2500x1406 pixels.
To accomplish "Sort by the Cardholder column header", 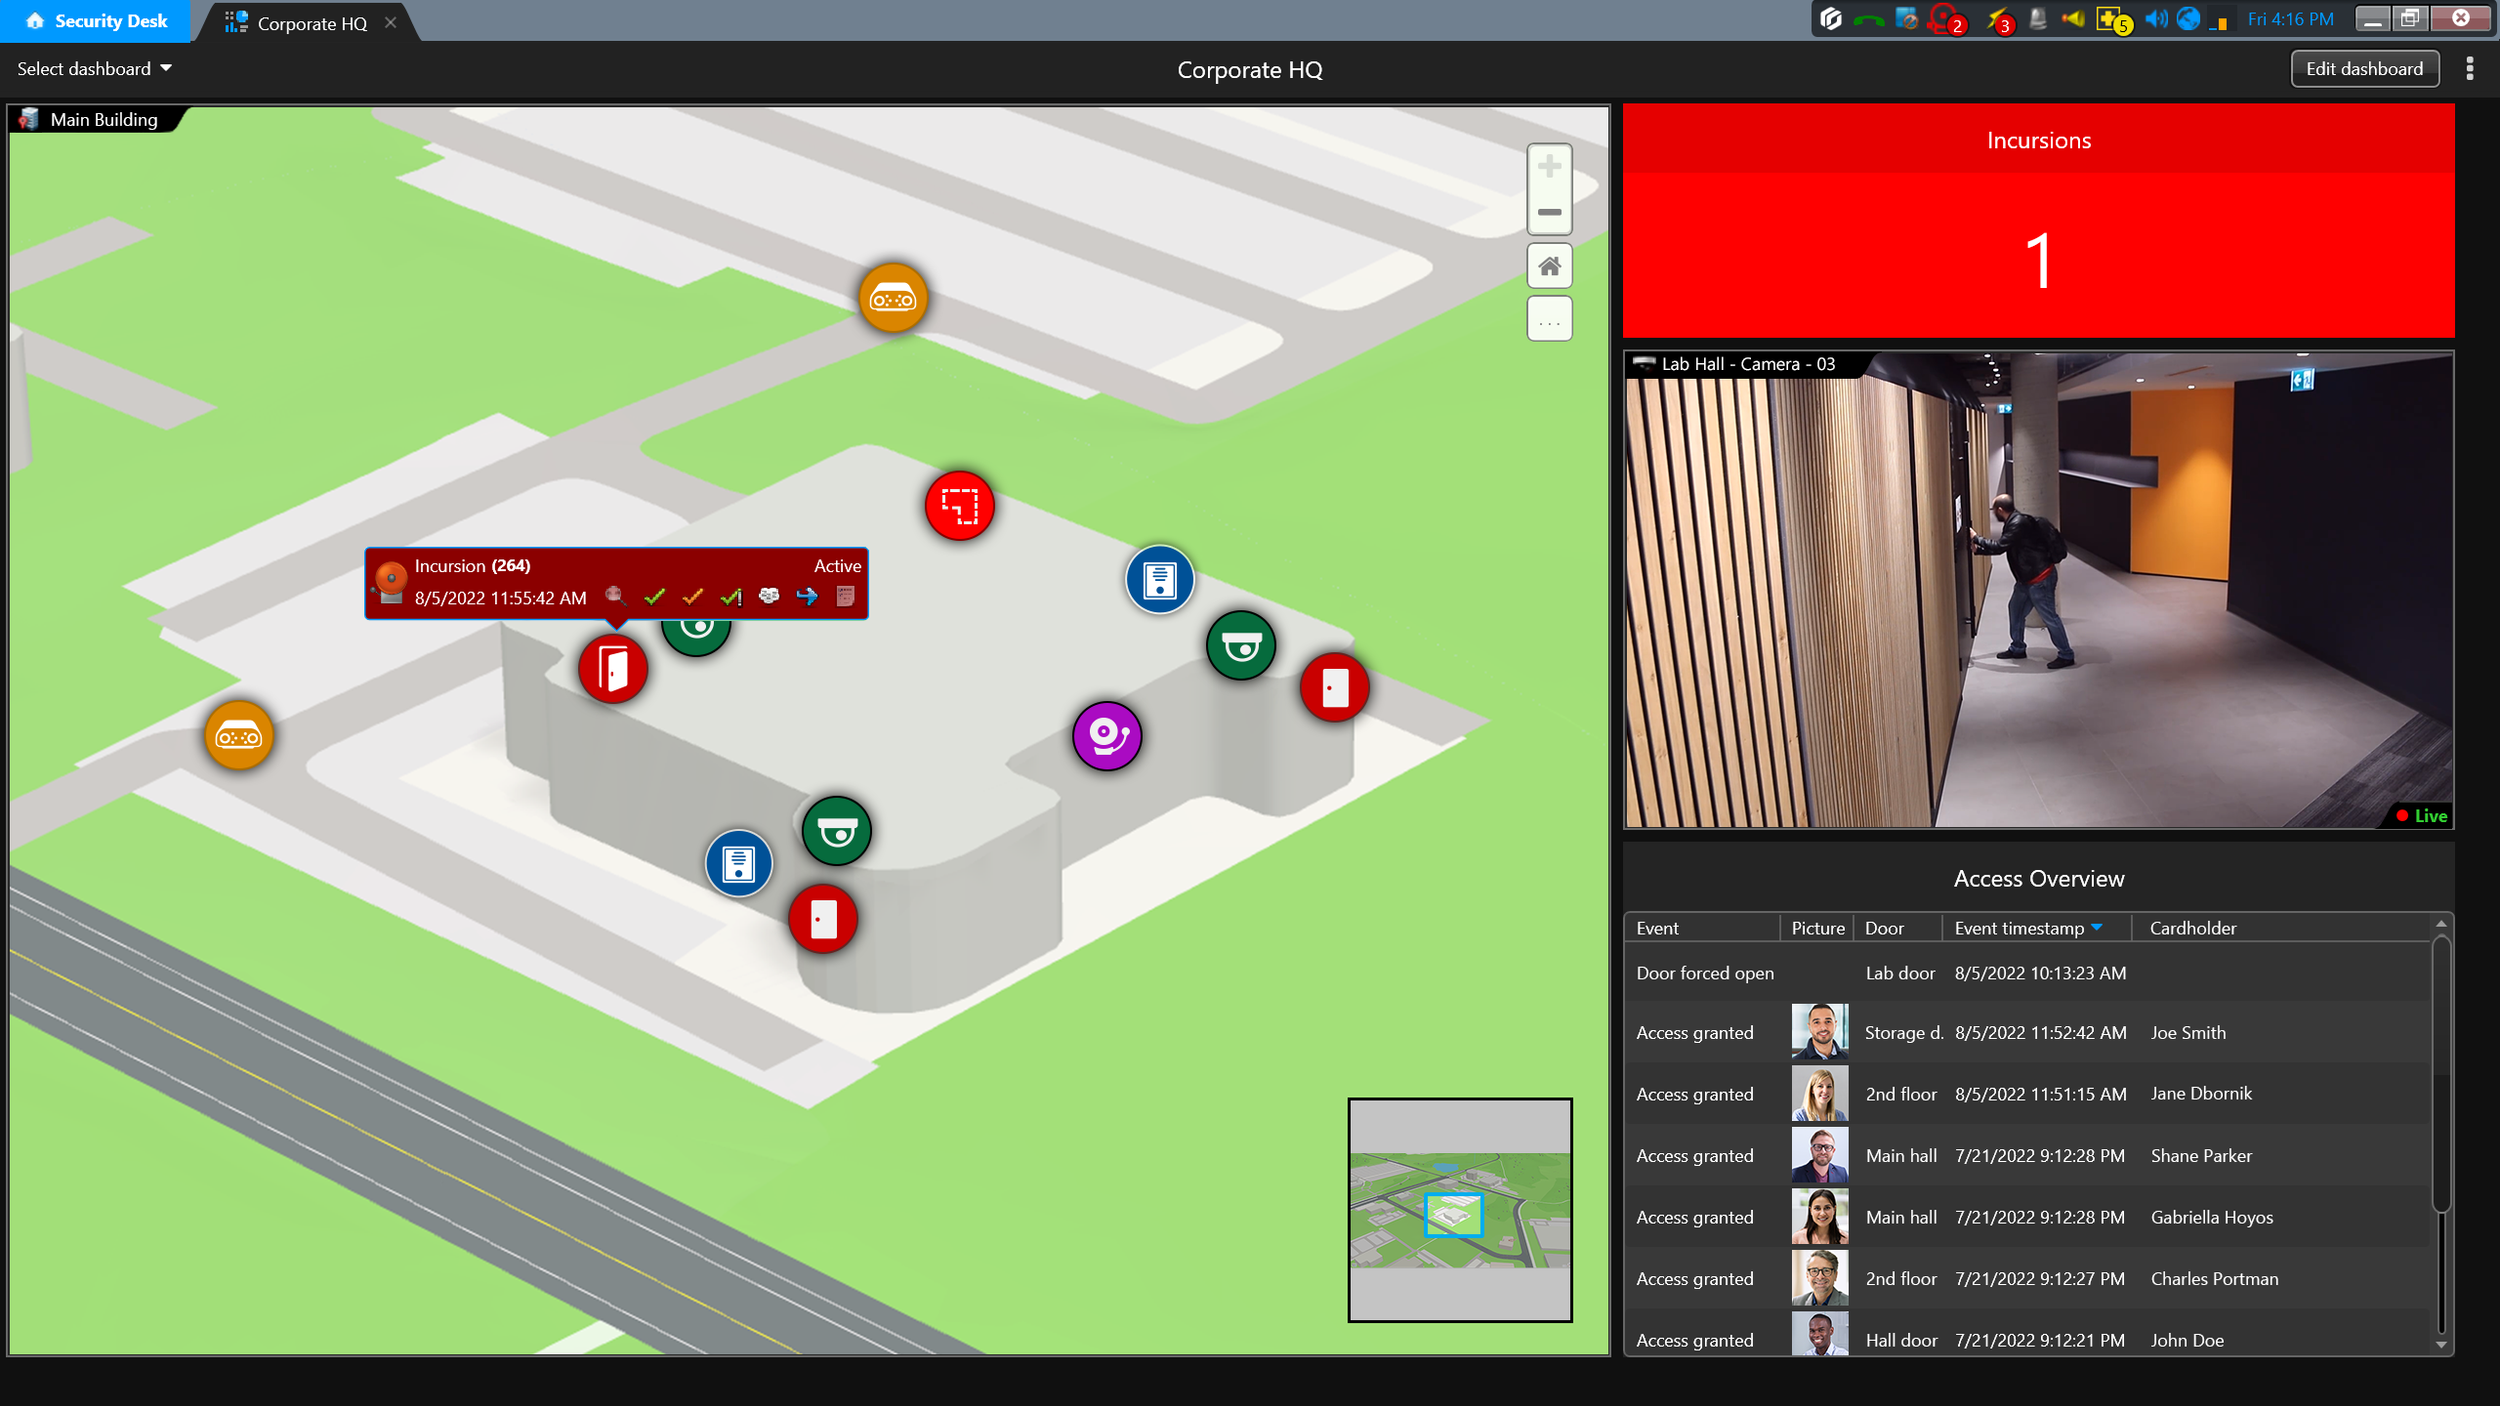I will [x=2281, y=928].
